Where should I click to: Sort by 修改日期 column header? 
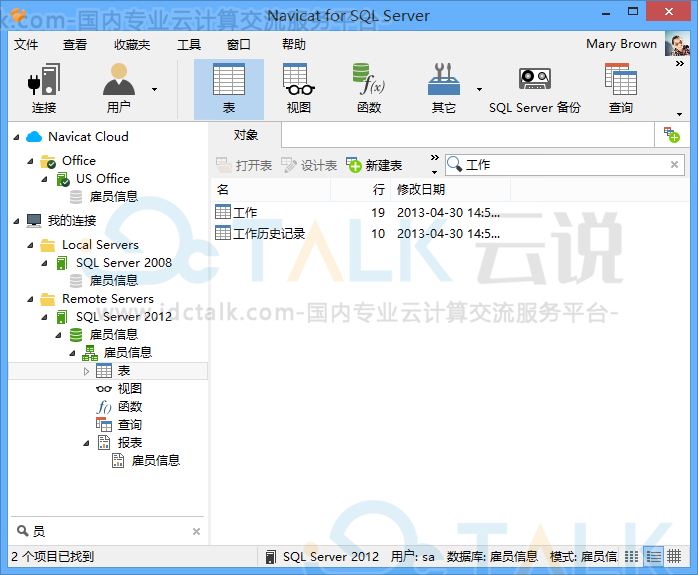pos(450,190)
